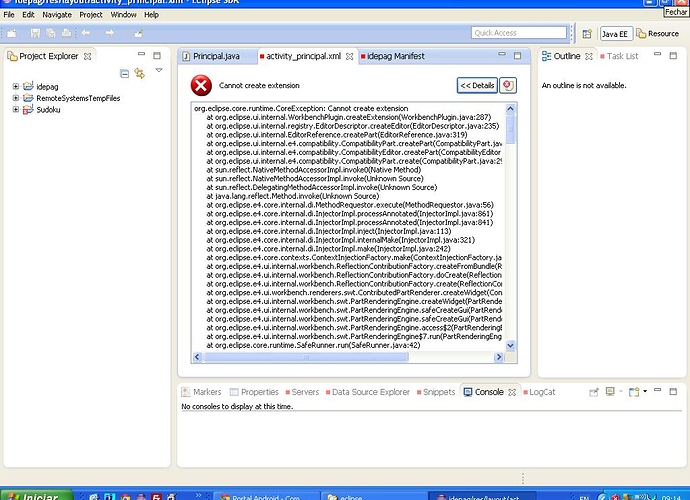Click the stack trace scroll up arrow
Viewport: 690px width, 500px height.
(510, 108)
